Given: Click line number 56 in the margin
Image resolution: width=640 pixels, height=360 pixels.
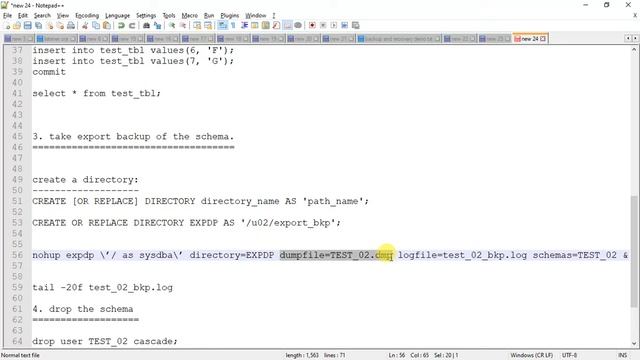Looking at the screenshot, I should tap(17, 255).
